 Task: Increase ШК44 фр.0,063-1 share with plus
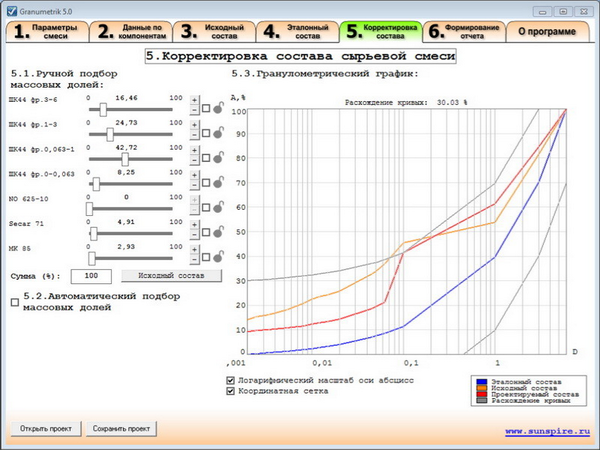pyautogui.click(x=194, y=150)
